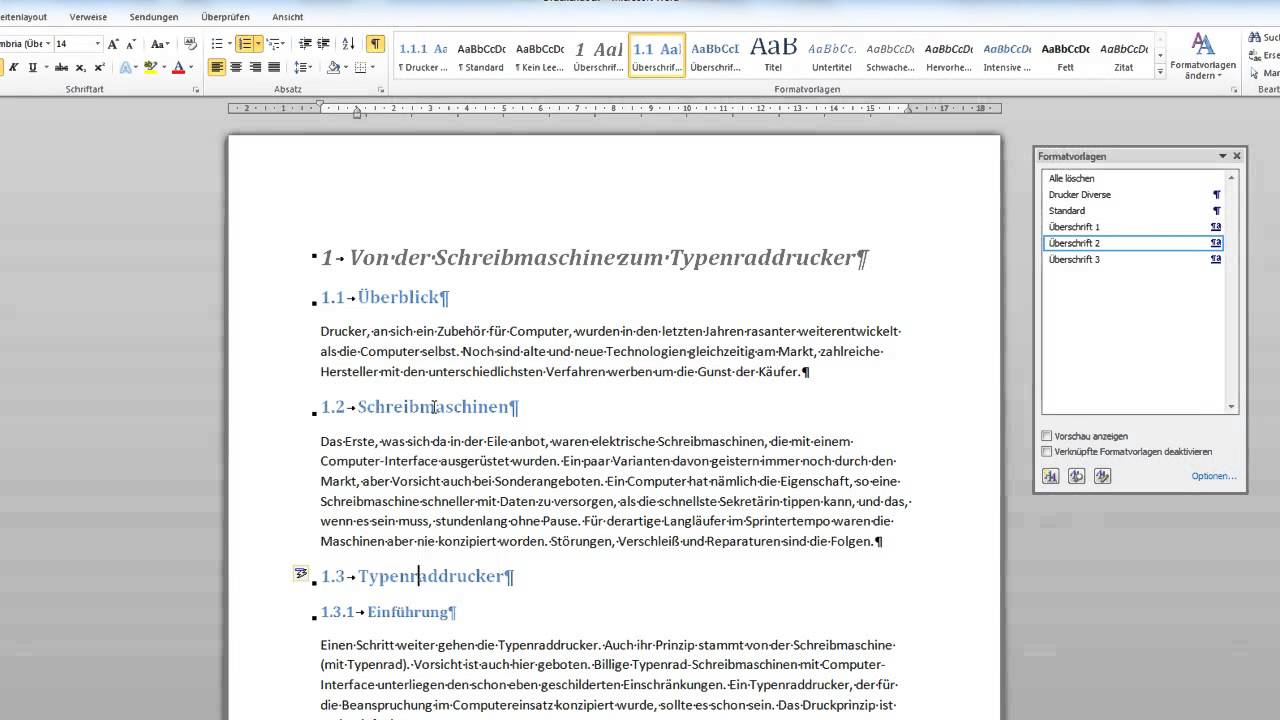Apply superscript formatting
Screen dimensions: 1280x720
point(100,68)
